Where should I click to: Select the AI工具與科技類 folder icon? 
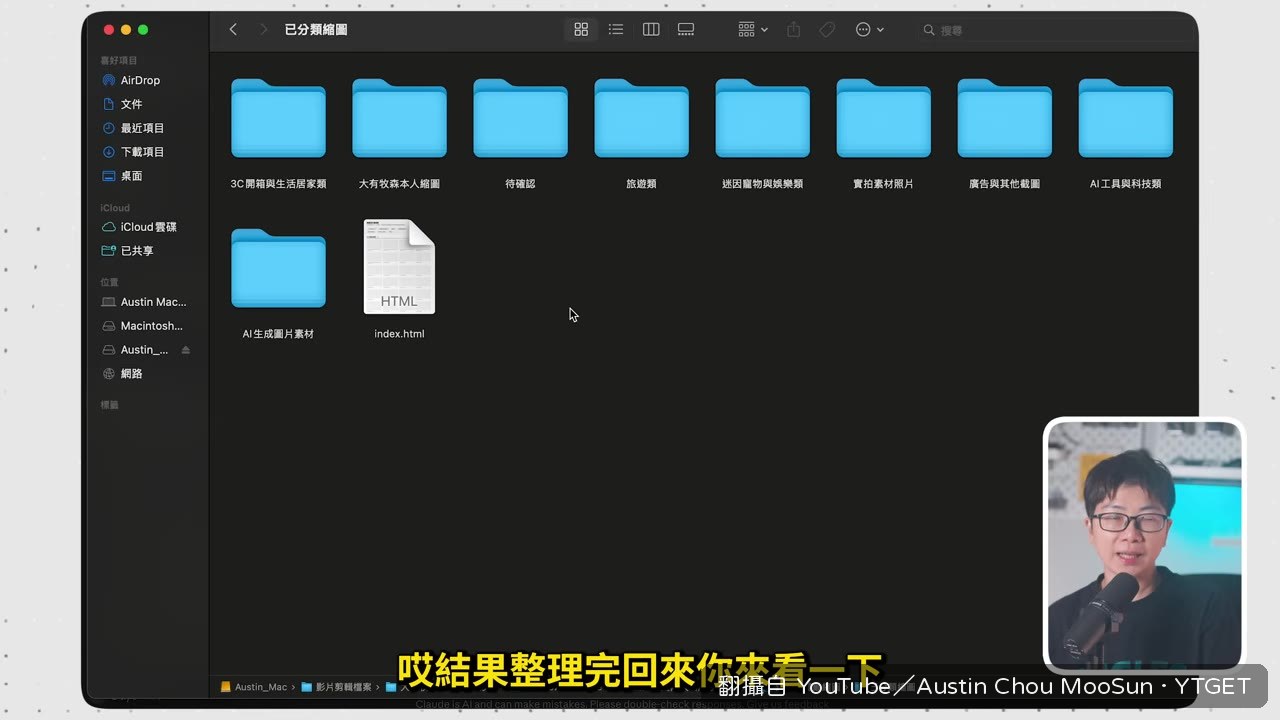point(1125,118)
